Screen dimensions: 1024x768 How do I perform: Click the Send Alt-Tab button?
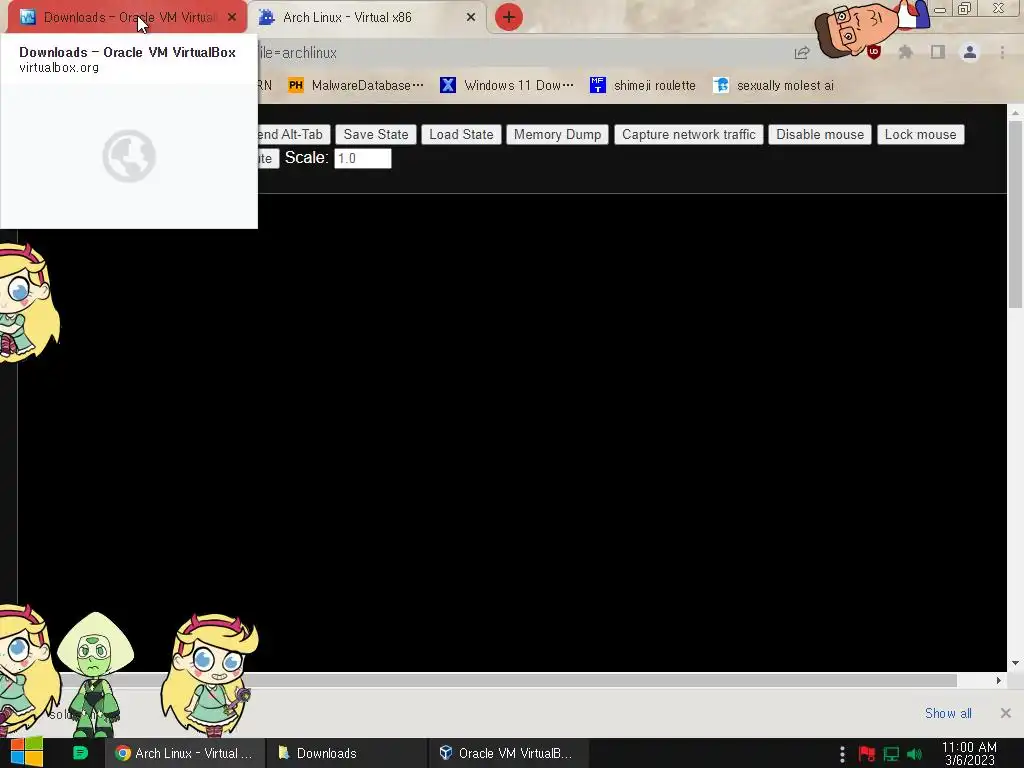click(x=294, y=135)
